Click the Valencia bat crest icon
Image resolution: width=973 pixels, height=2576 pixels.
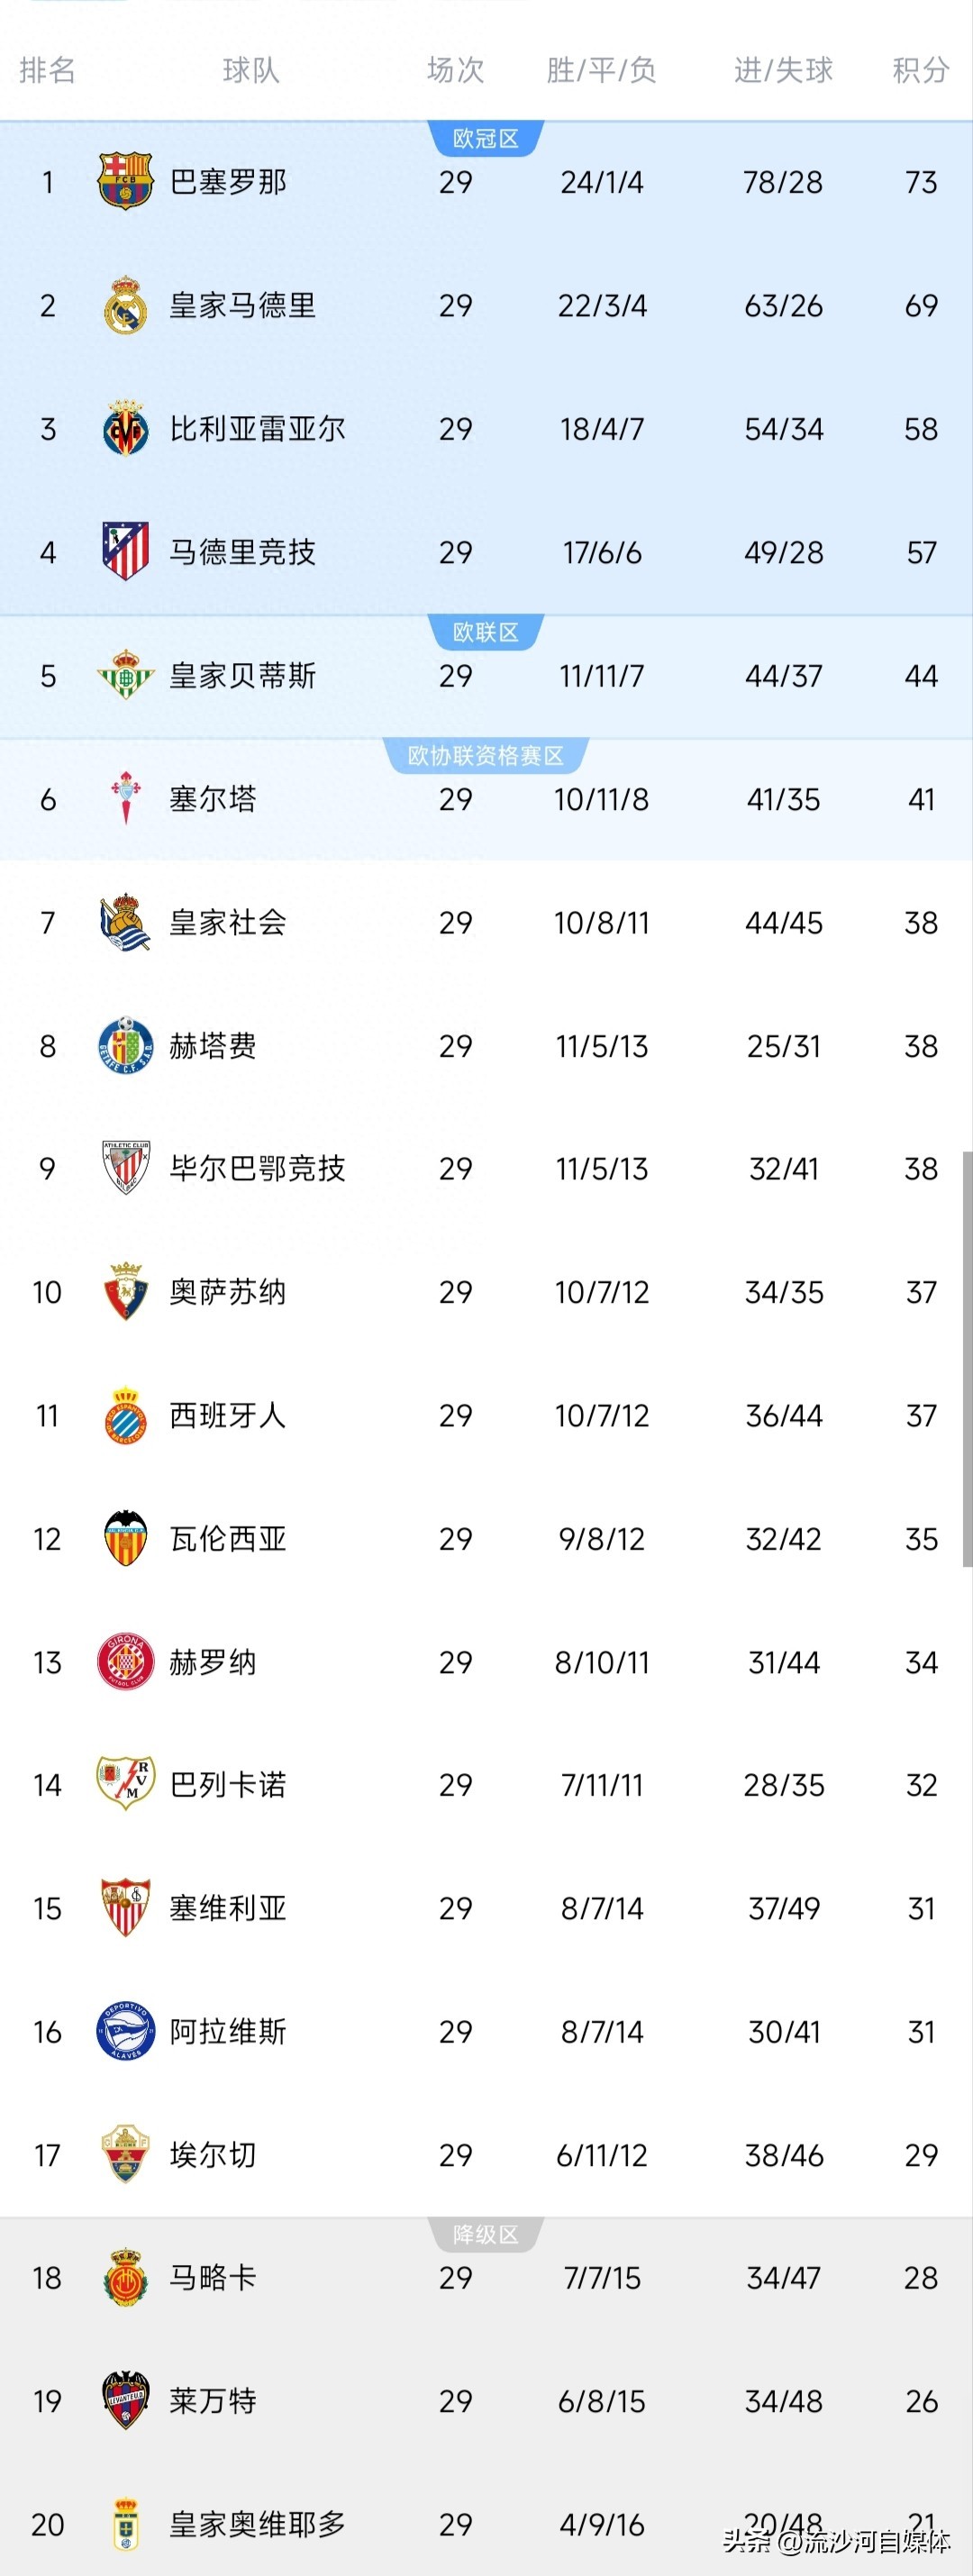[x=125, y=1538]
